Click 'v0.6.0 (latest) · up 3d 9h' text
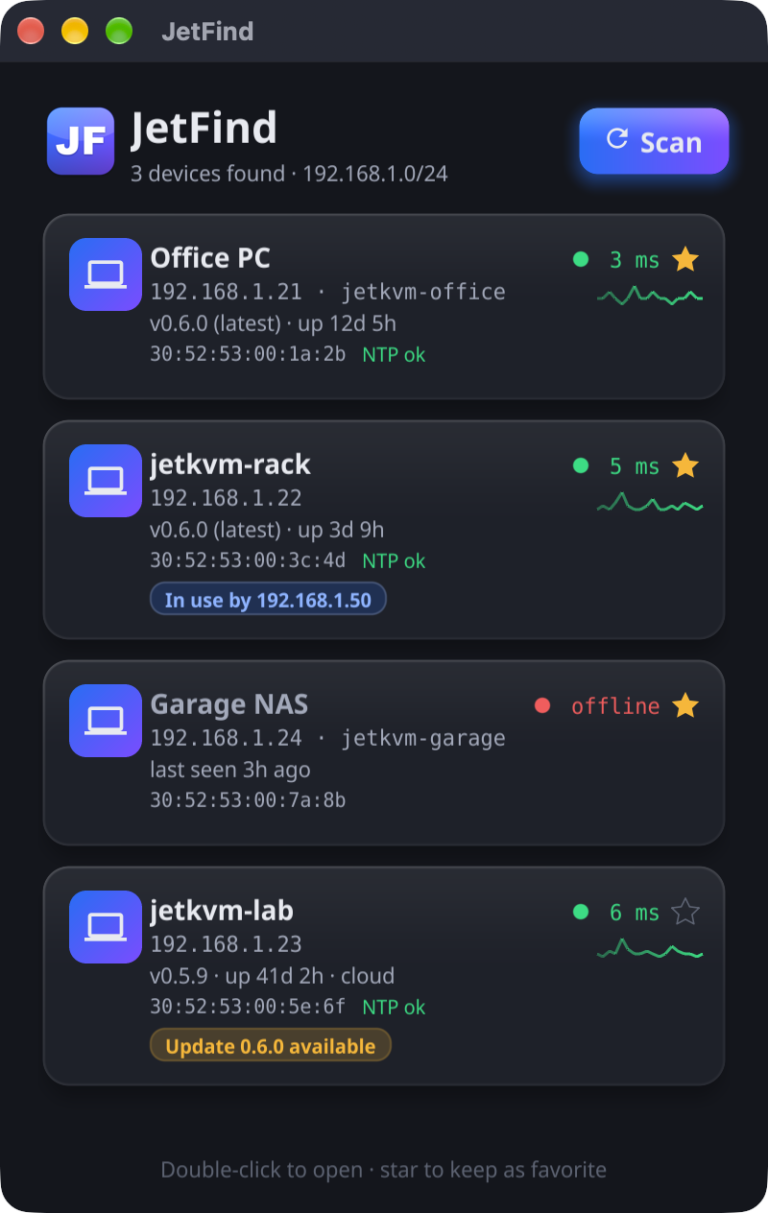This screenshot has width=768, height=1213. (267, 530)
